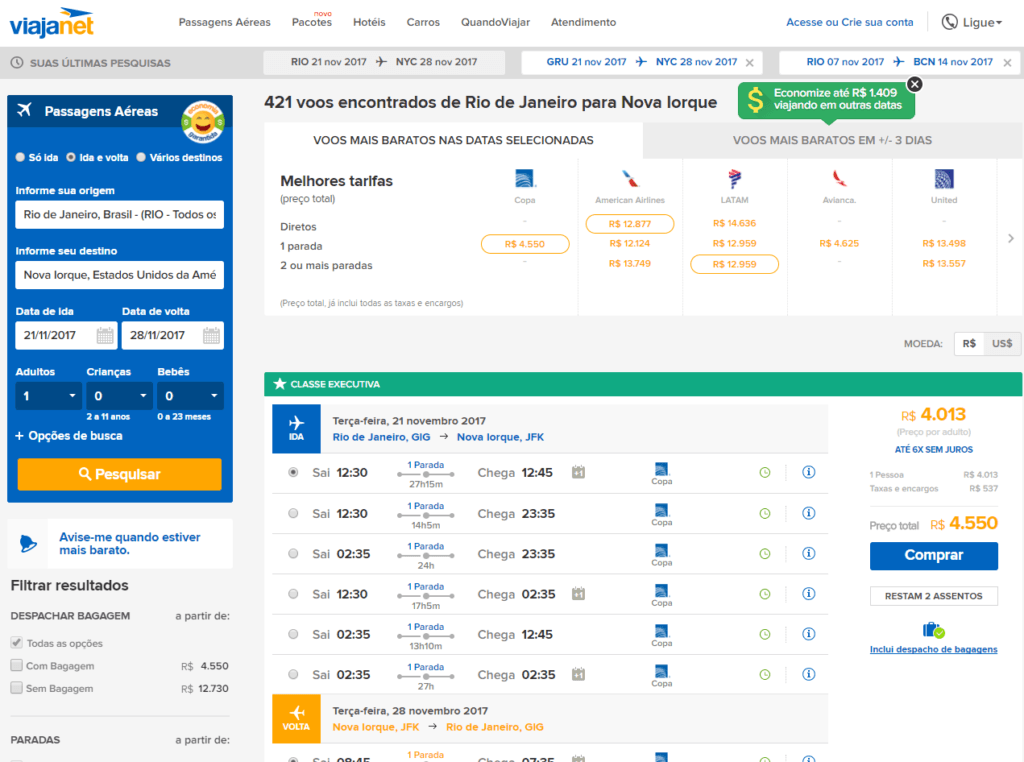Click the info icon for 12:30–23:35 flight
The height and width of the screenshot is (762, 1024).
coord(808,513)
